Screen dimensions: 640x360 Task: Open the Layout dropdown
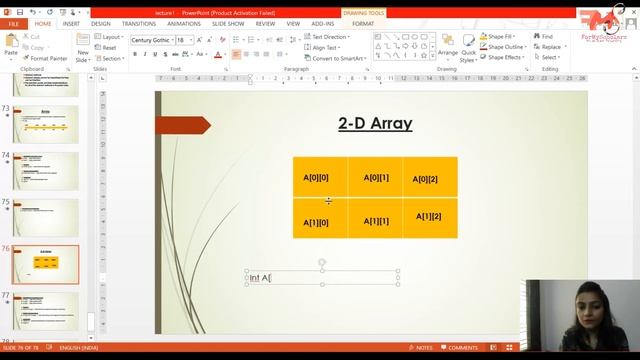point(109,37)
